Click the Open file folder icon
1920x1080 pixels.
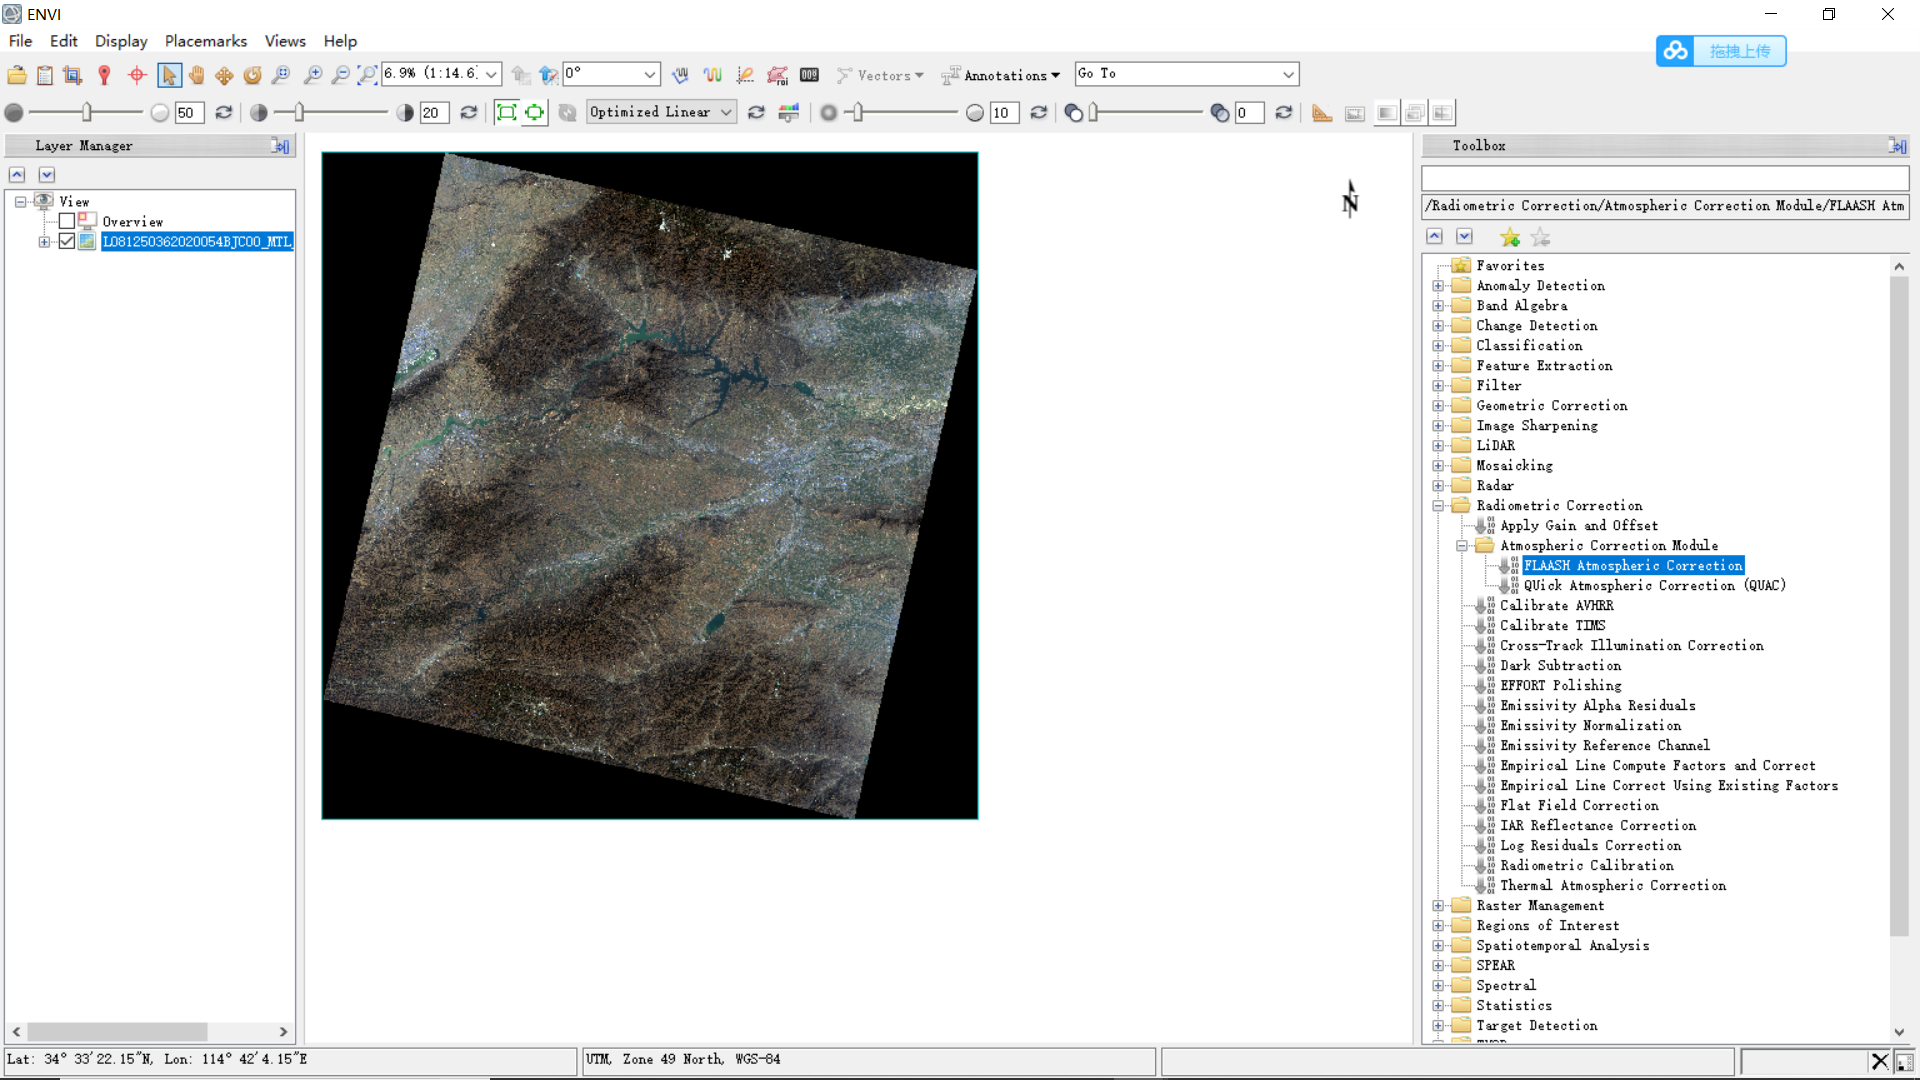pyautogui.click(x=17, y=75)
